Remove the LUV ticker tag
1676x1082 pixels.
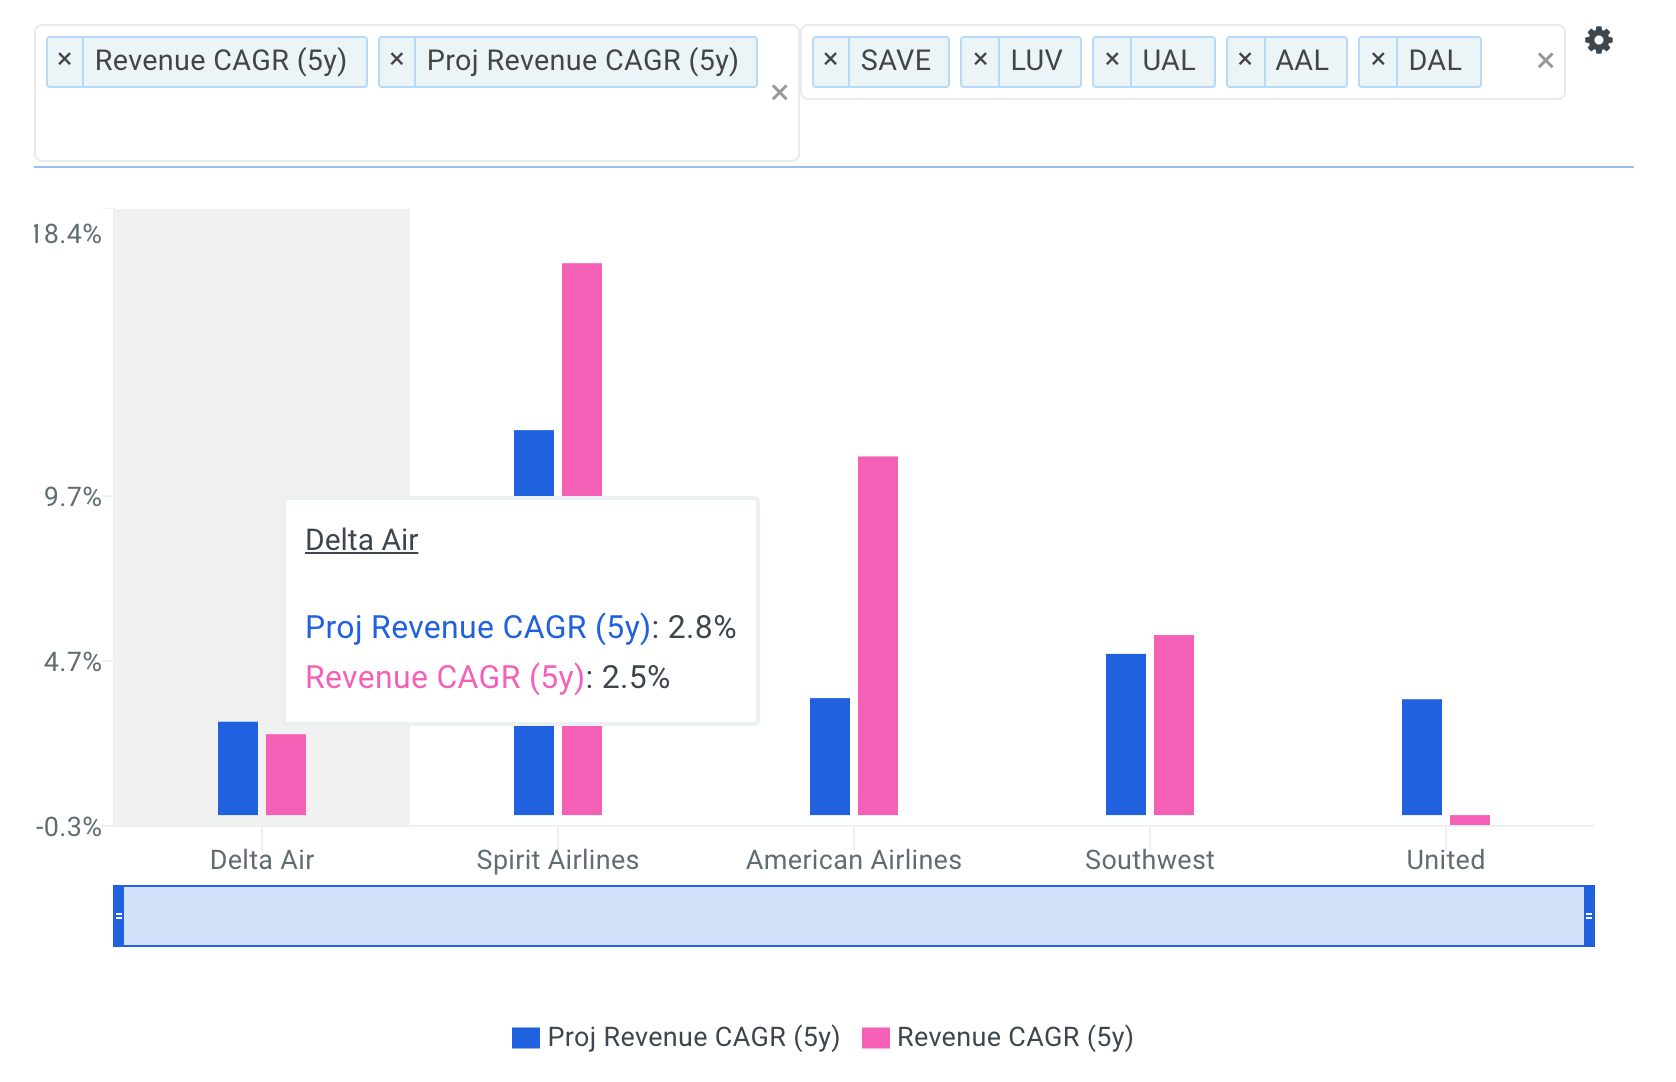[980, 61]
